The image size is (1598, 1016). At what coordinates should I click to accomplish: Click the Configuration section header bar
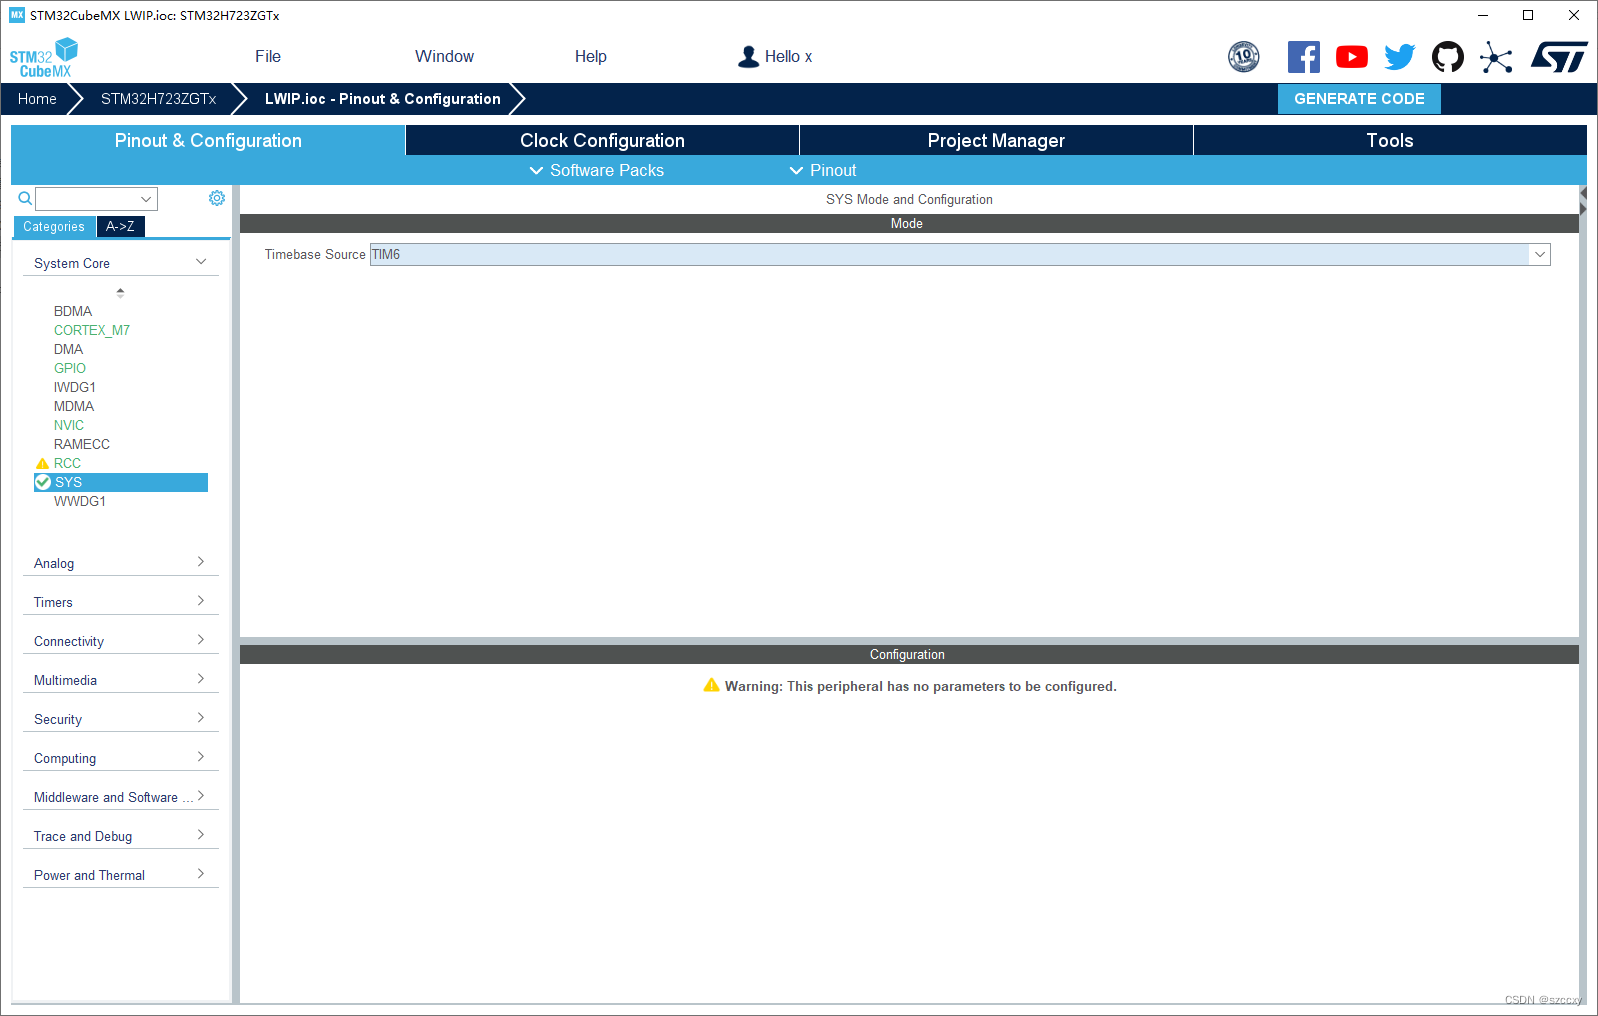909,655
